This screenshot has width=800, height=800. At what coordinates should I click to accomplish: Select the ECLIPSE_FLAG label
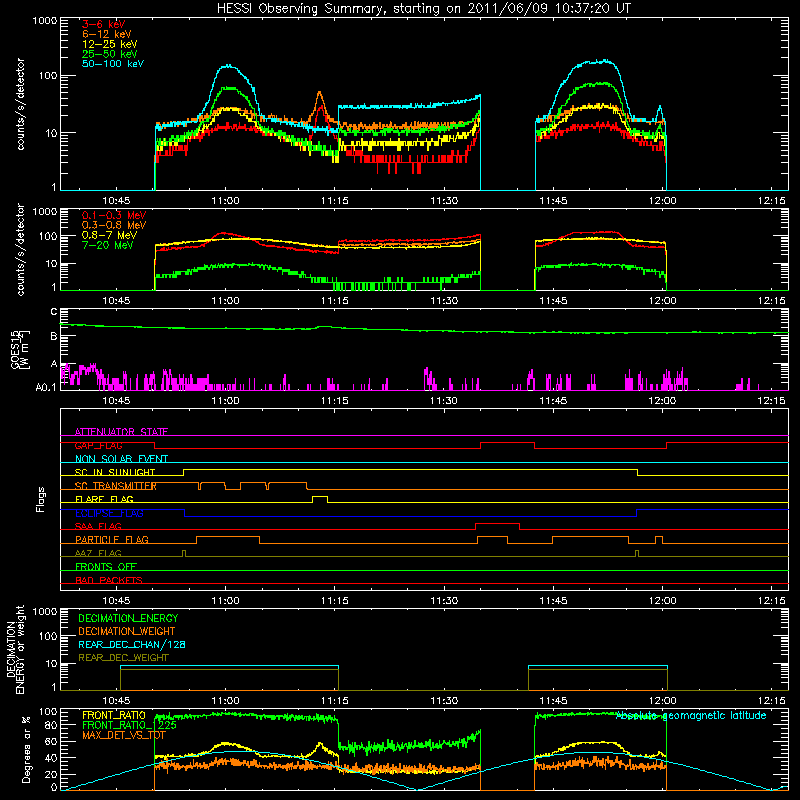click(x=109, y=513)
